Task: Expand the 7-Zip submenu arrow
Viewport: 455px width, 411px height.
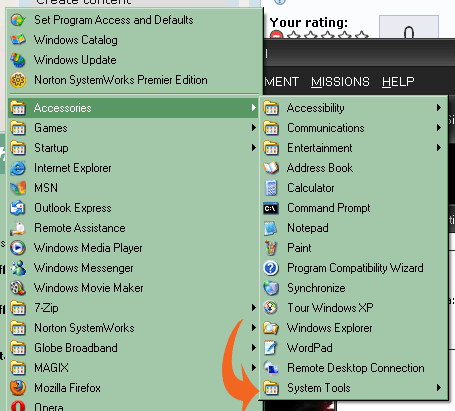Action: [x=254, y=308]
